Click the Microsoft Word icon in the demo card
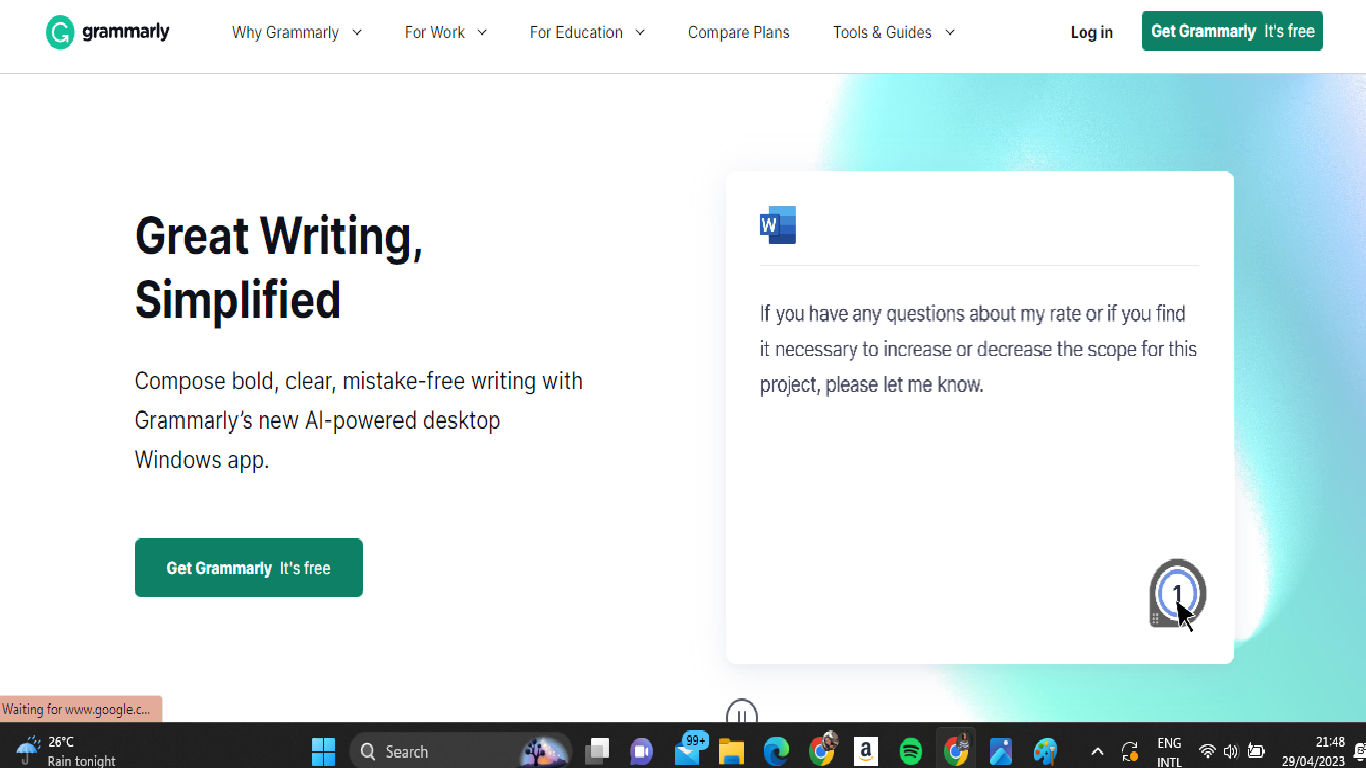The width and height of the screenshot is (1366, 768). pyautogui.click(x=778, y=225)
